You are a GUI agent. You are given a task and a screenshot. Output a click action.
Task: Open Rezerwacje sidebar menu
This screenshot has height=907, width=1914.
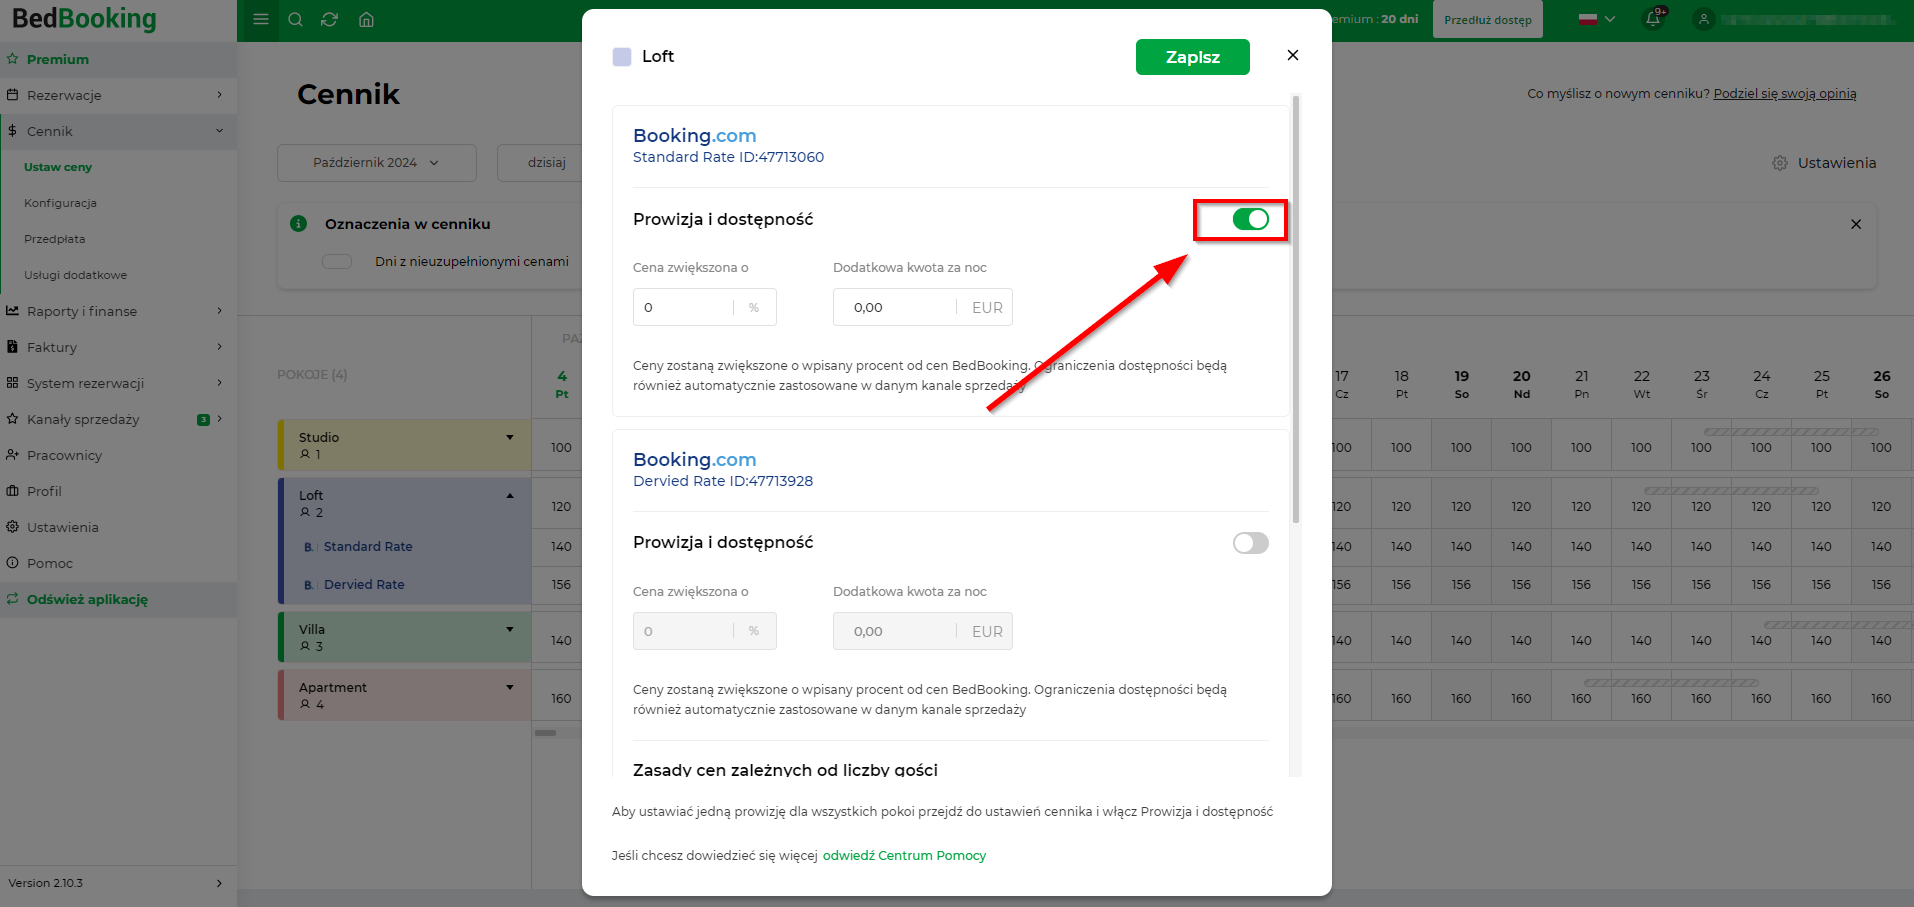click(64, 95)
